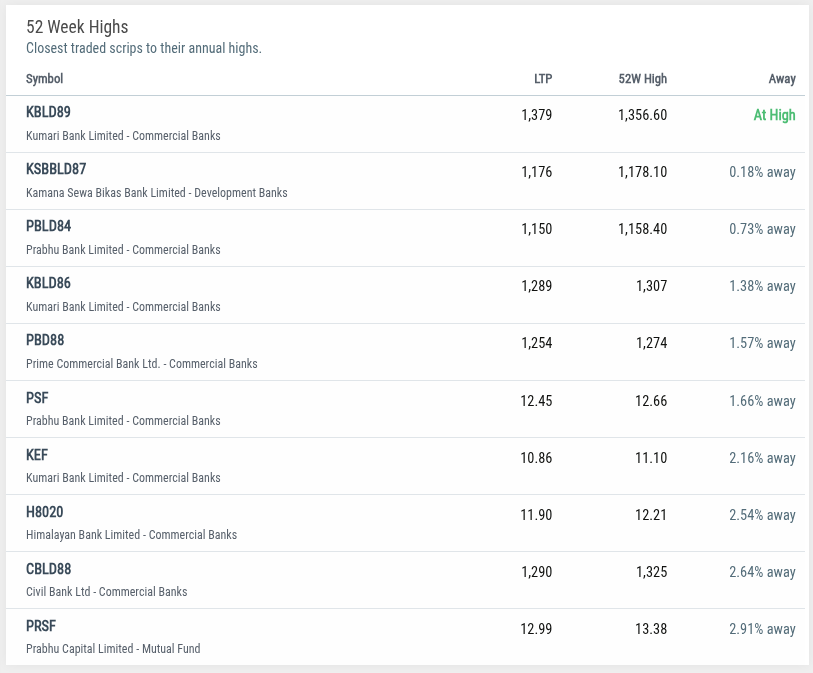
Task: Click the 52W high value 1,178.10
Action: (642, 172)
